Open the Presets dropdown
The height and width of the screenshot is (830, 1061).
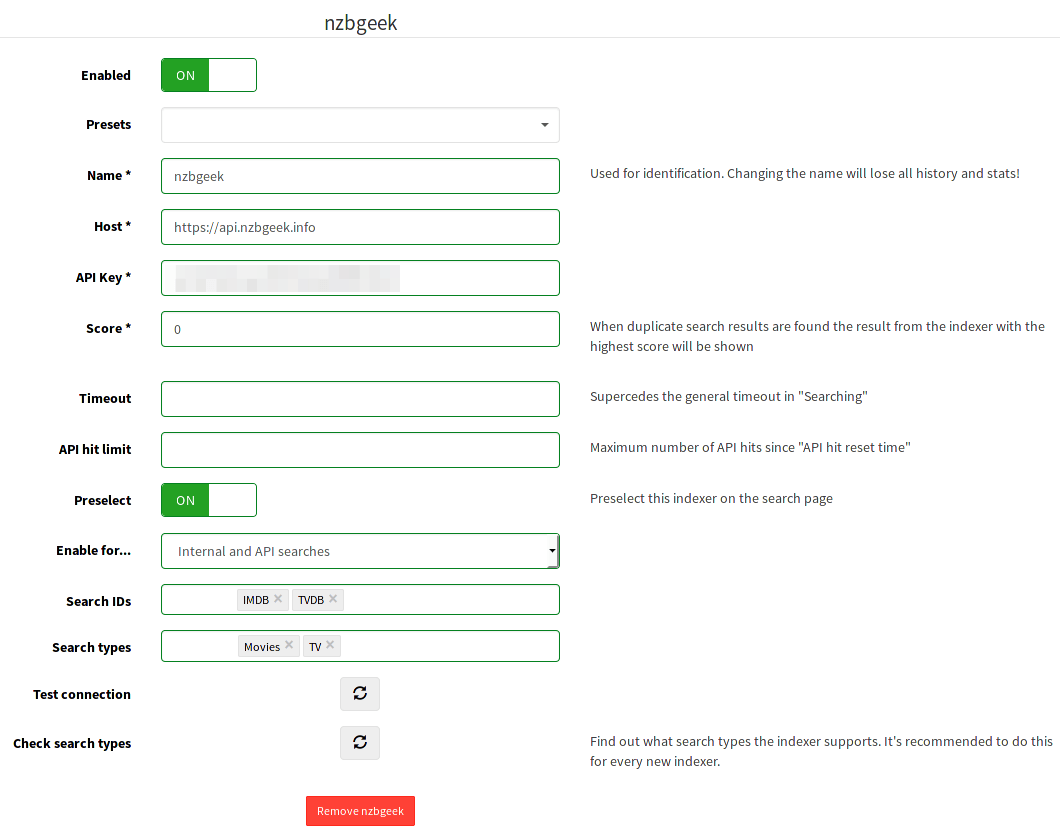click(x=360, y=125)
